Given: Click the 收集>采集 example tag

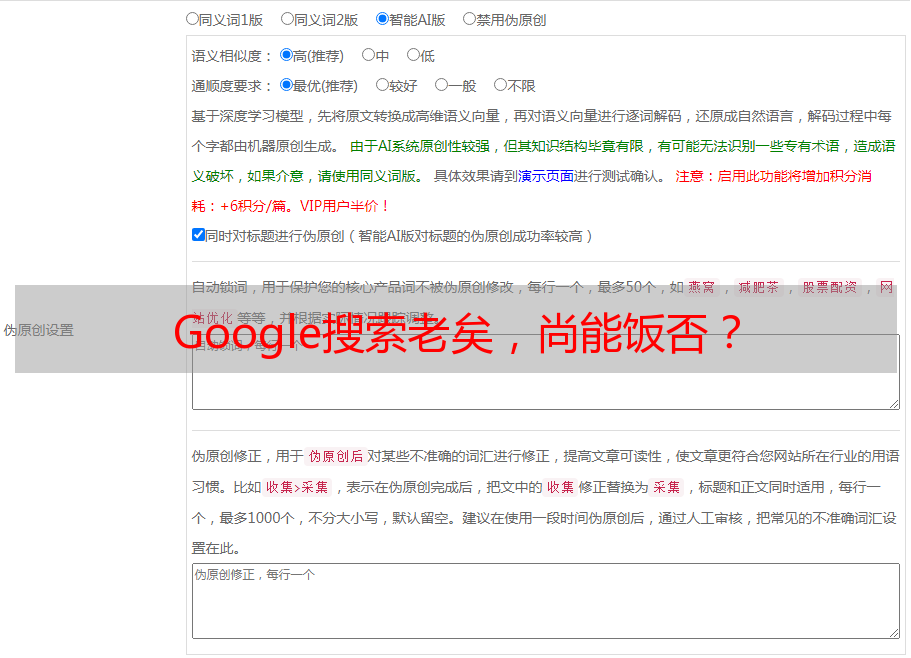Looking at the screenshot, I should click(297, 487).
